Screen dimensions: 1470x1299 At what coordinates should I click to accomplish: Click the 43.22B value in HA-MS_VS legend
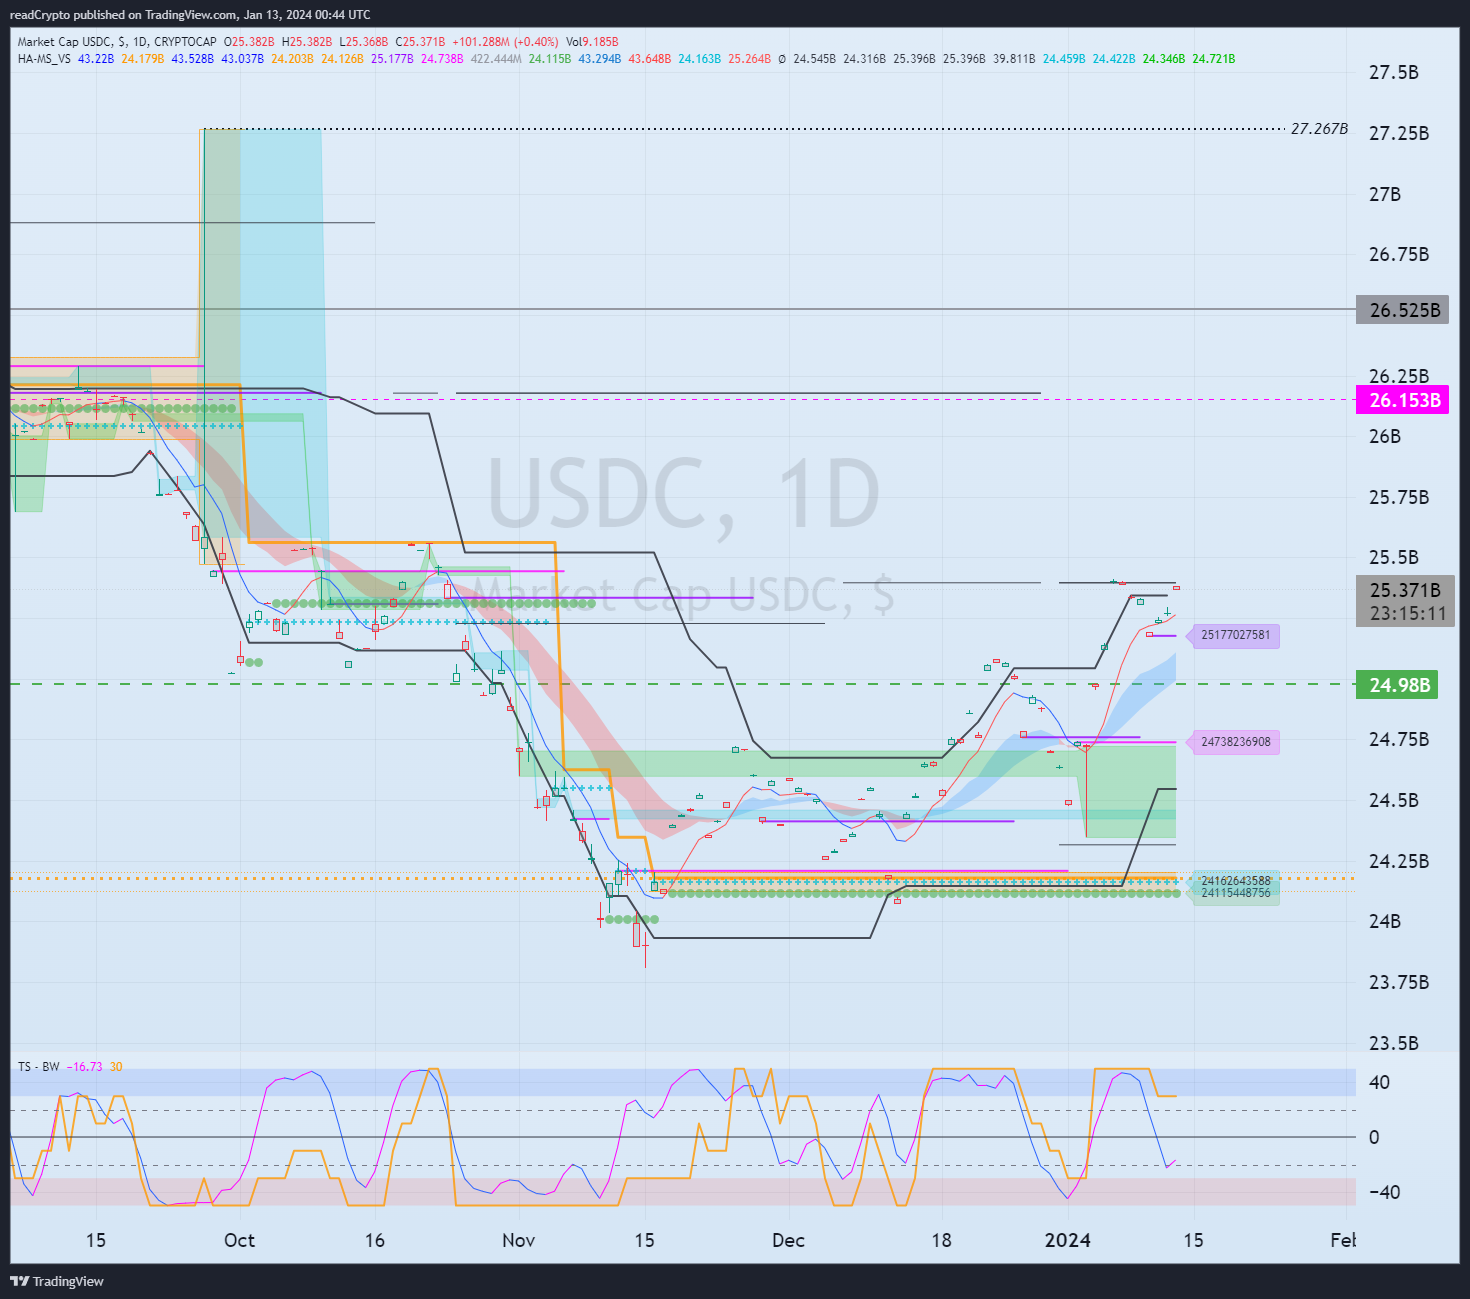point(96,59)
